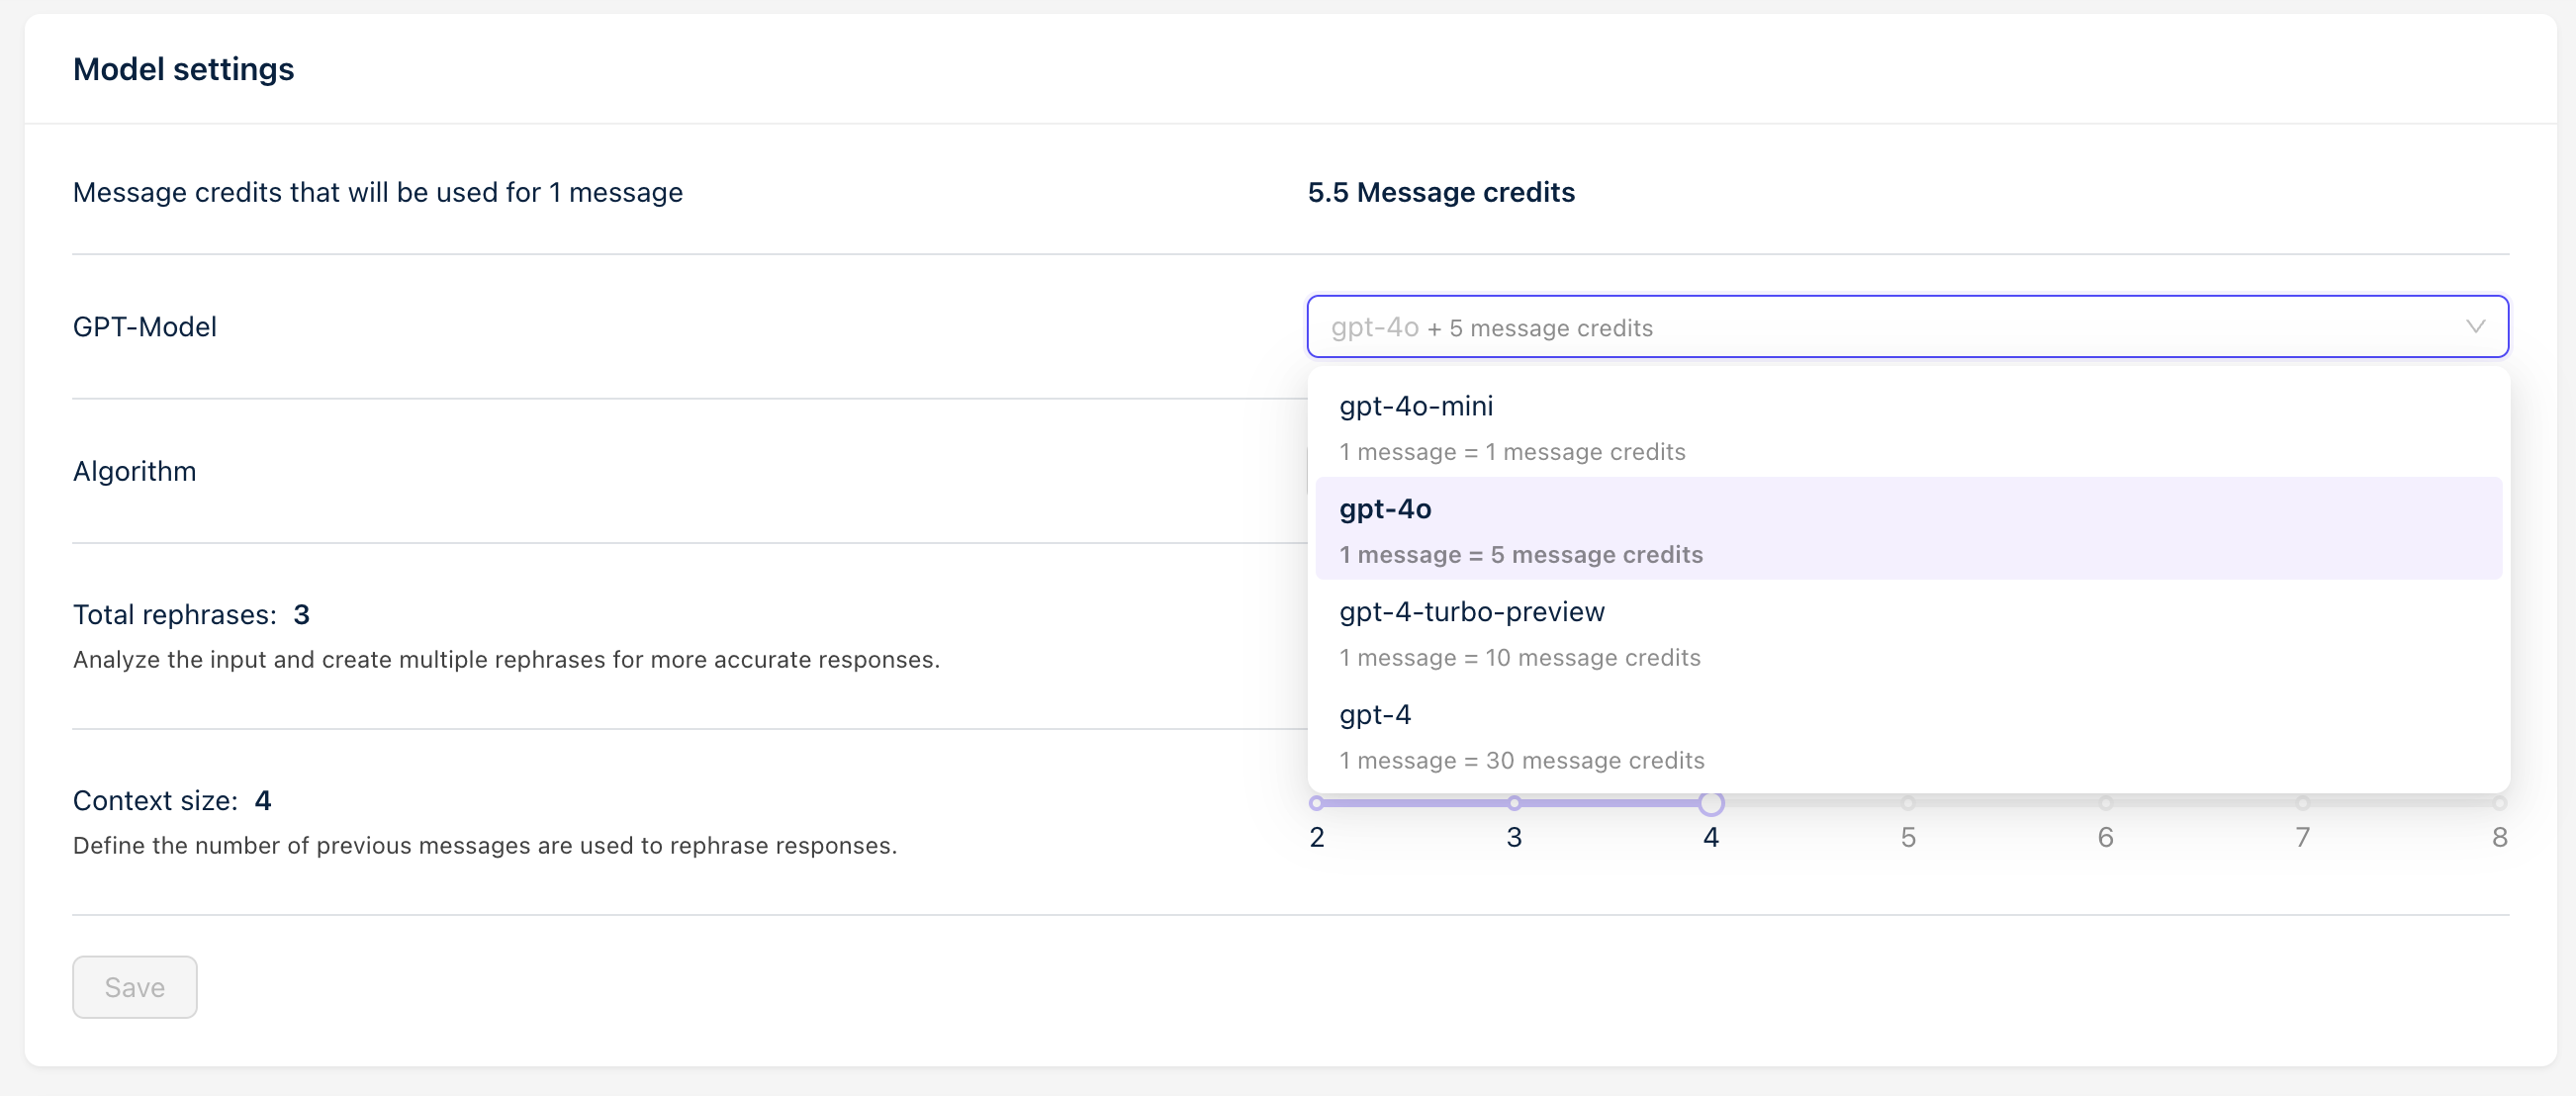Click 'Message credits that will be used' text
This screenshot has width=2576, height=1096.
[378, 192]
